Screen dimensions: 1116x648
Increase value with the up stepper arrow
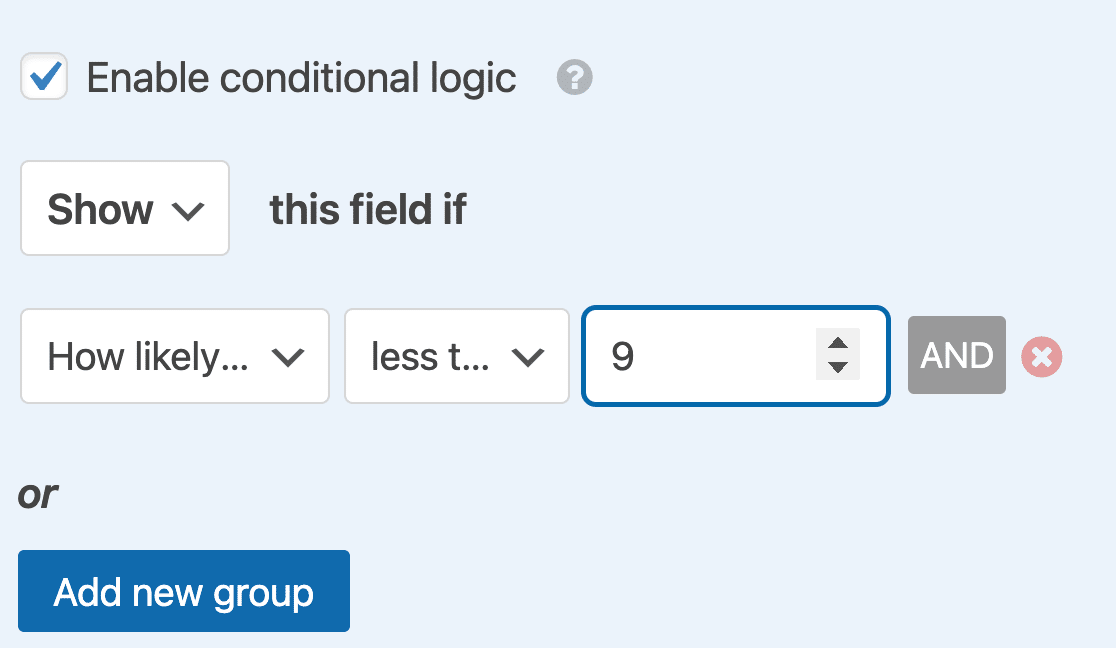click(838, 344)
